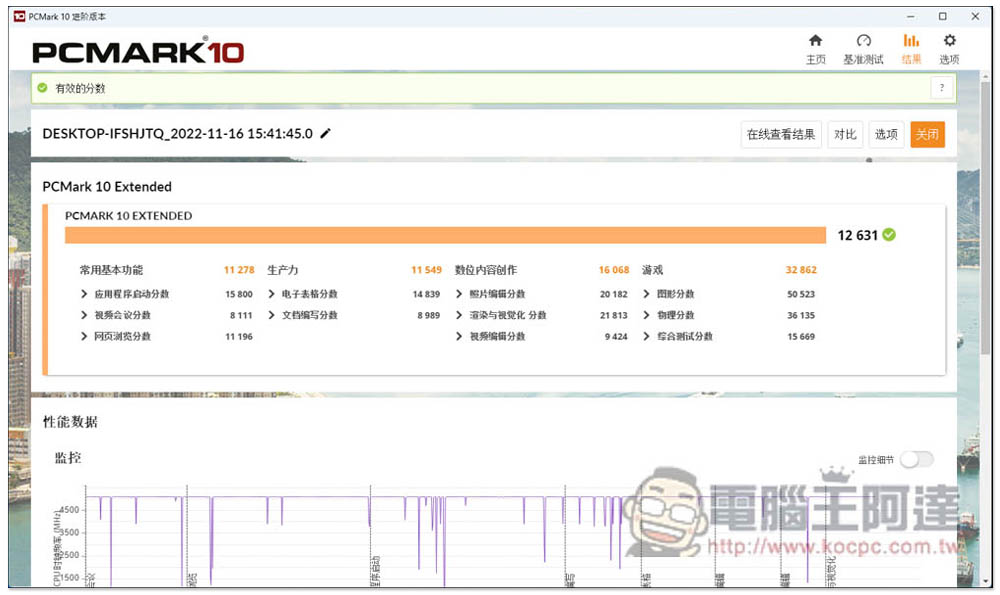Click the 监控 subheading
Viewport: 1000px width, 595px height.
[x=68, y=458]
